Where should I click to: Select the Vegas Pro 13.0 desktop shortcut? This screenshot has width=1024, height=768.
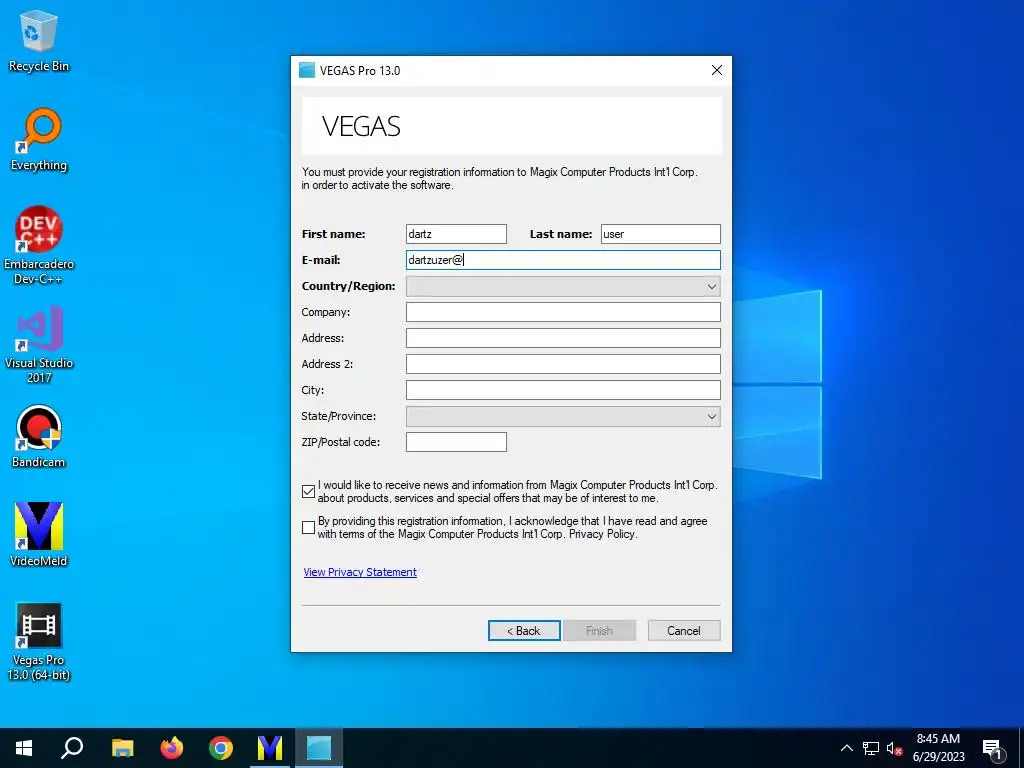(x=39, y=641)
